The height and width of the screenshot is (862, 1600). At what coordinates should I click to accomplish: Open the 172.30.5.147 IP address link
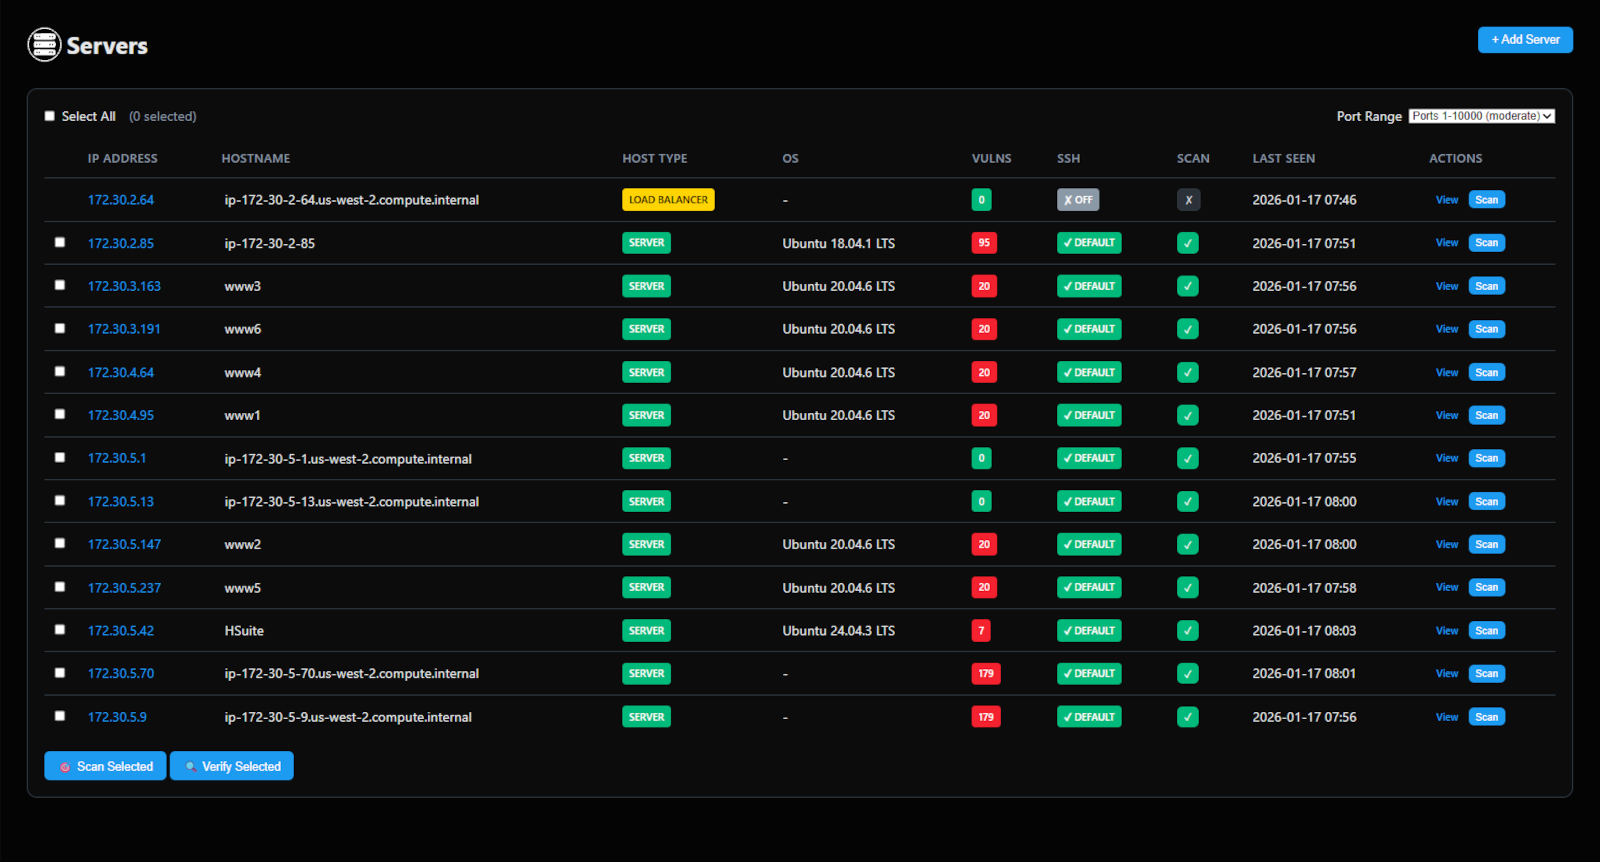(124, 545)
